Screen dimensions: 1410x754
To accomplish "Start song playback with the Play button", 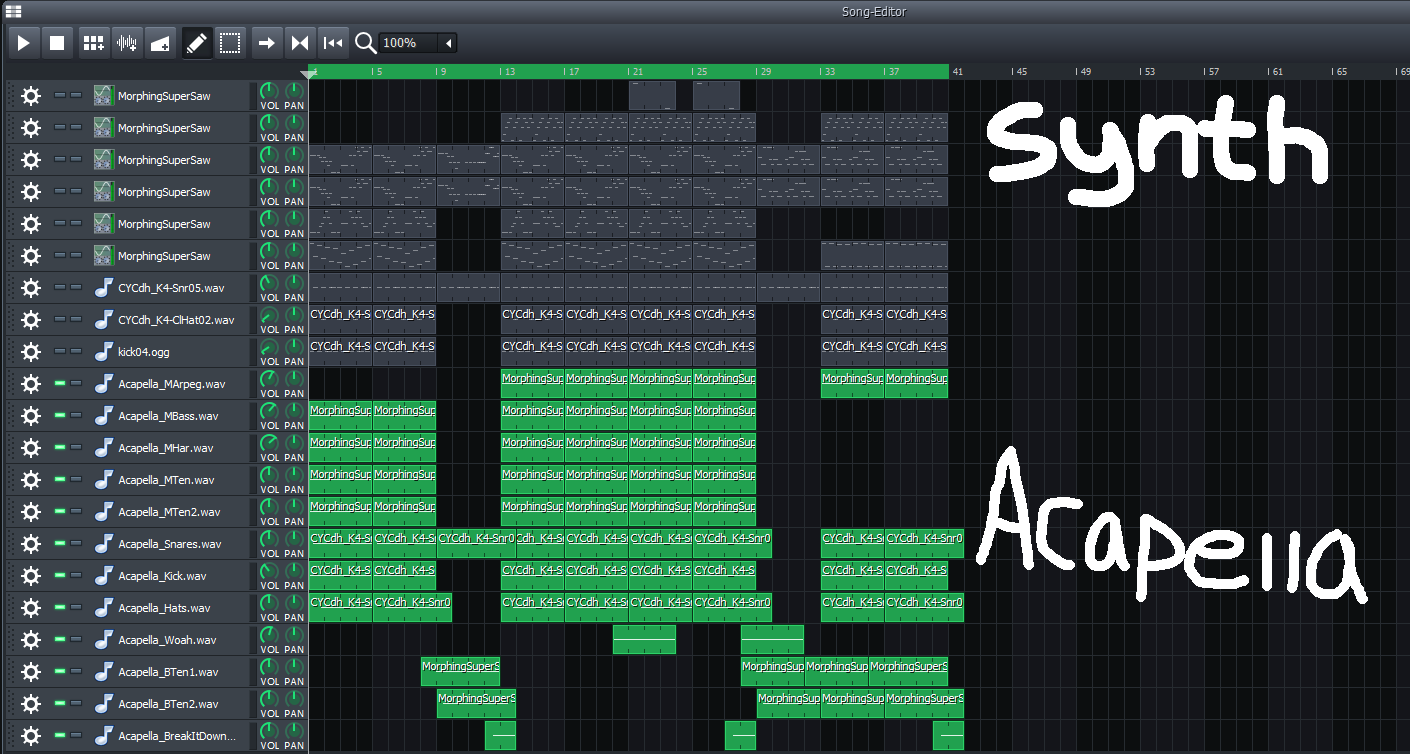I will pos(23,43).
